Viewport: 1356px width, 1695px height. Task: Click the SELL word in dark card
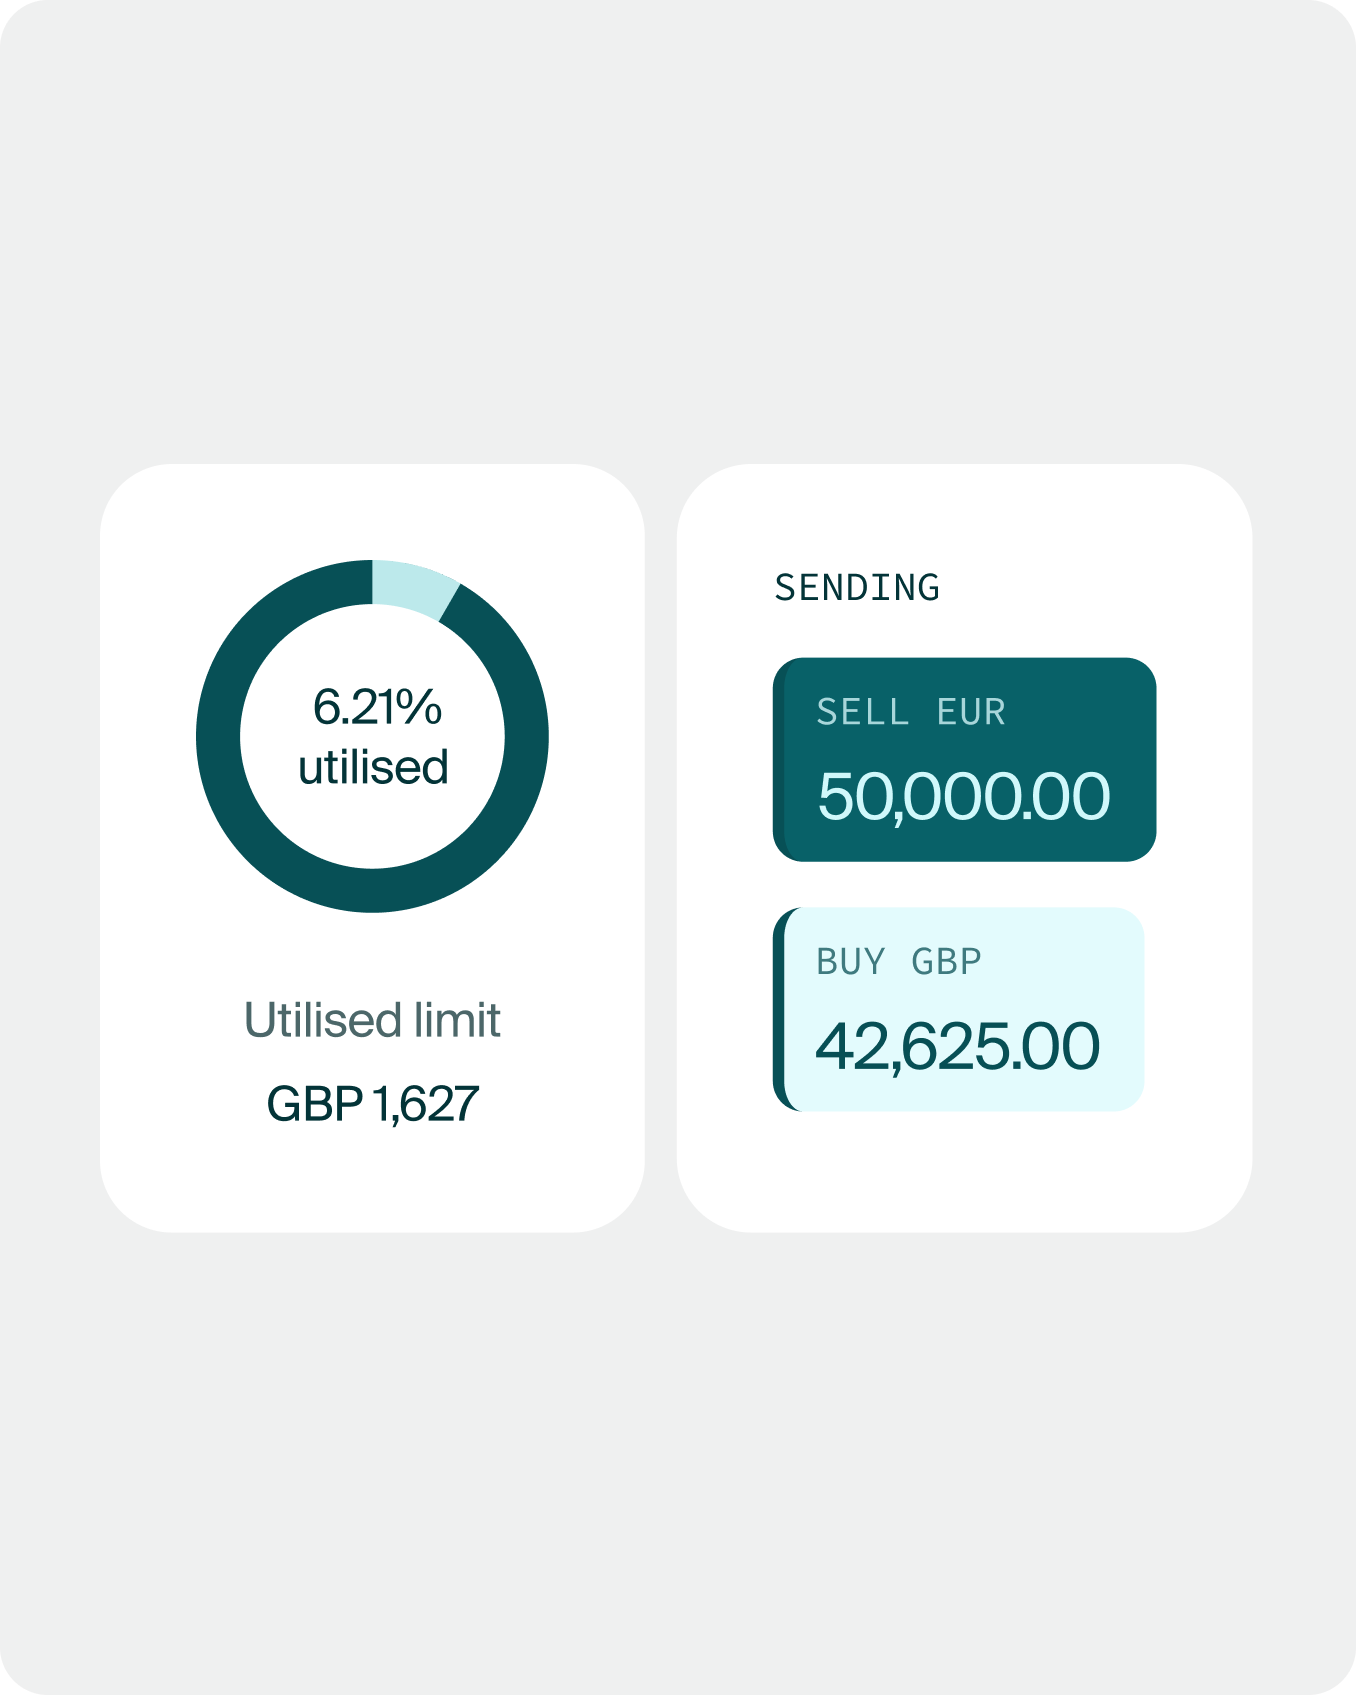(x=862, y=712)
